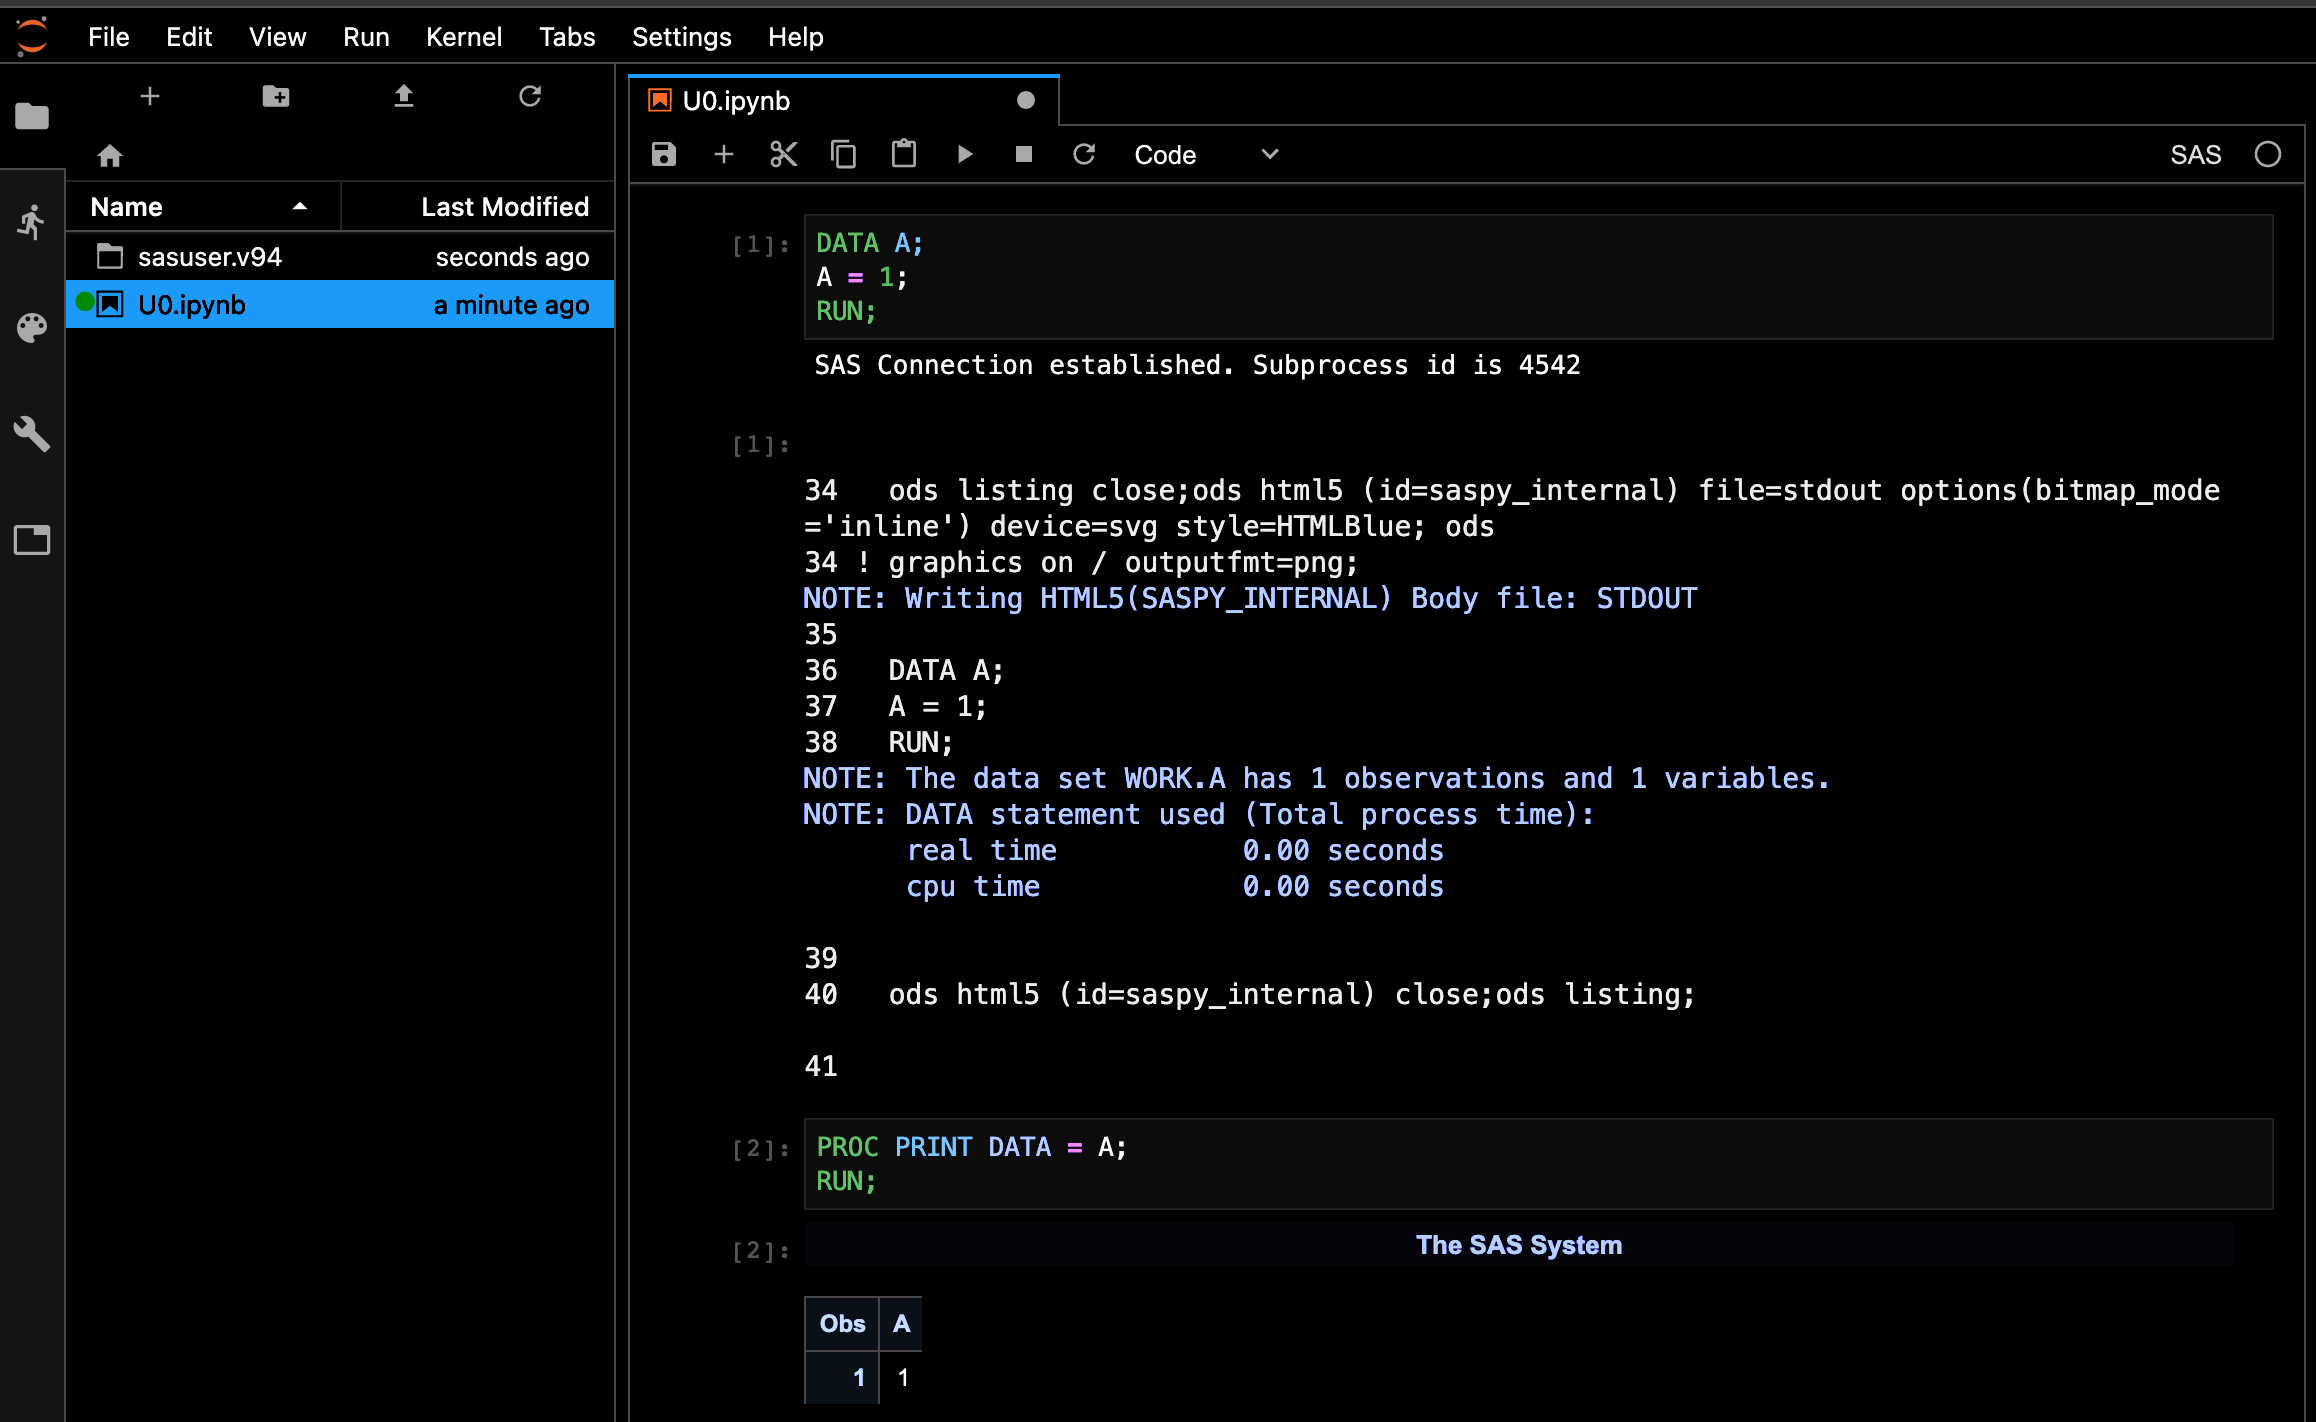Image resolution: width=2316 pixels, height=1422 pixels.
Task: Open the Commands palette sidebar icon
Action: (x=32, y=328)
